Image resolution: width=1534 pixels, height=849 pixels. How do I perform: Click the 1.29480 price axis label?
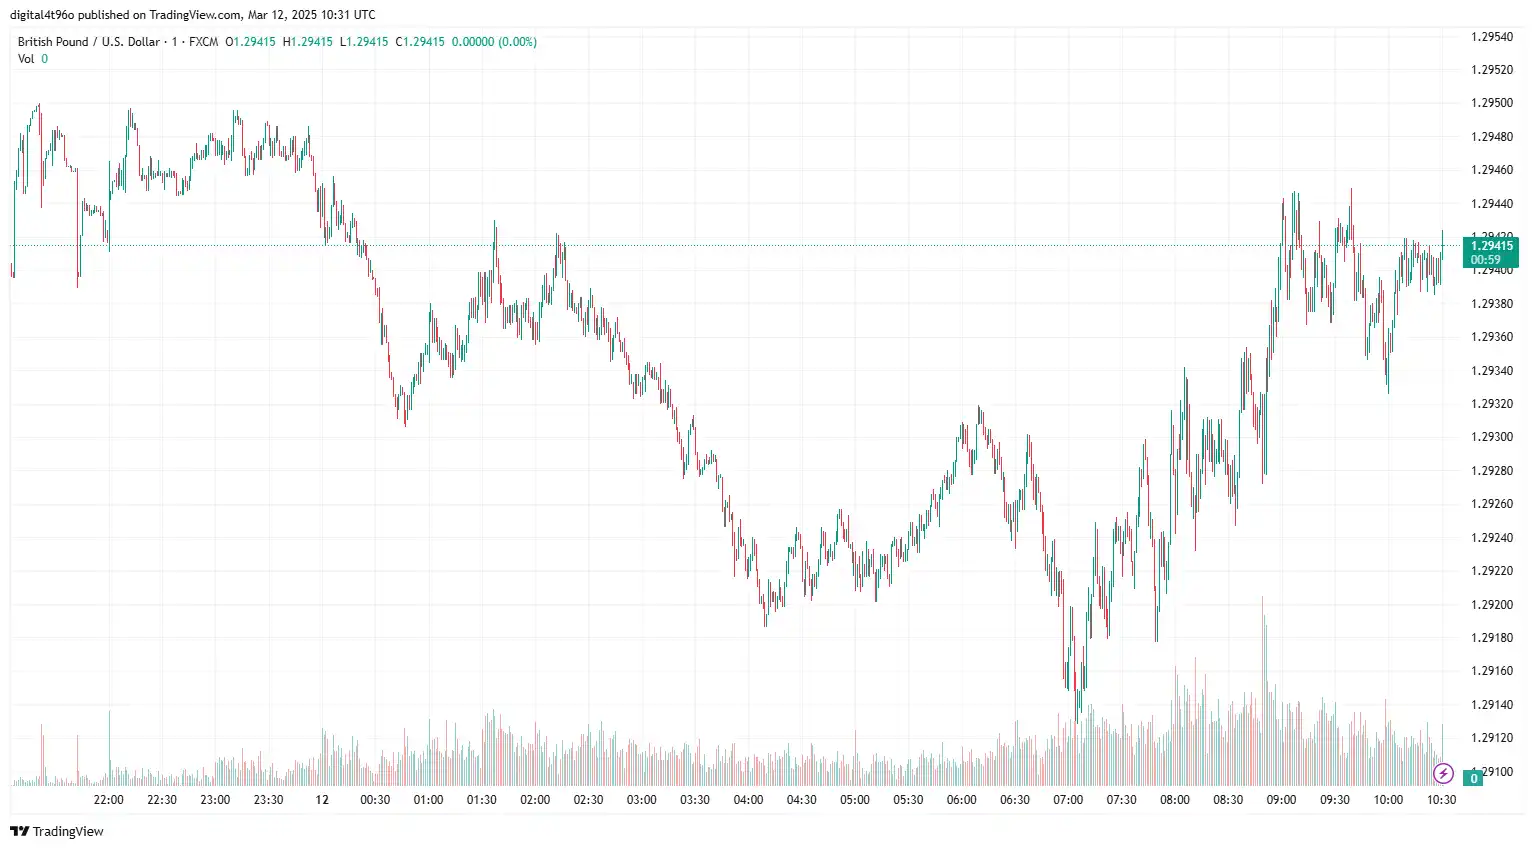coord(1492,137)
